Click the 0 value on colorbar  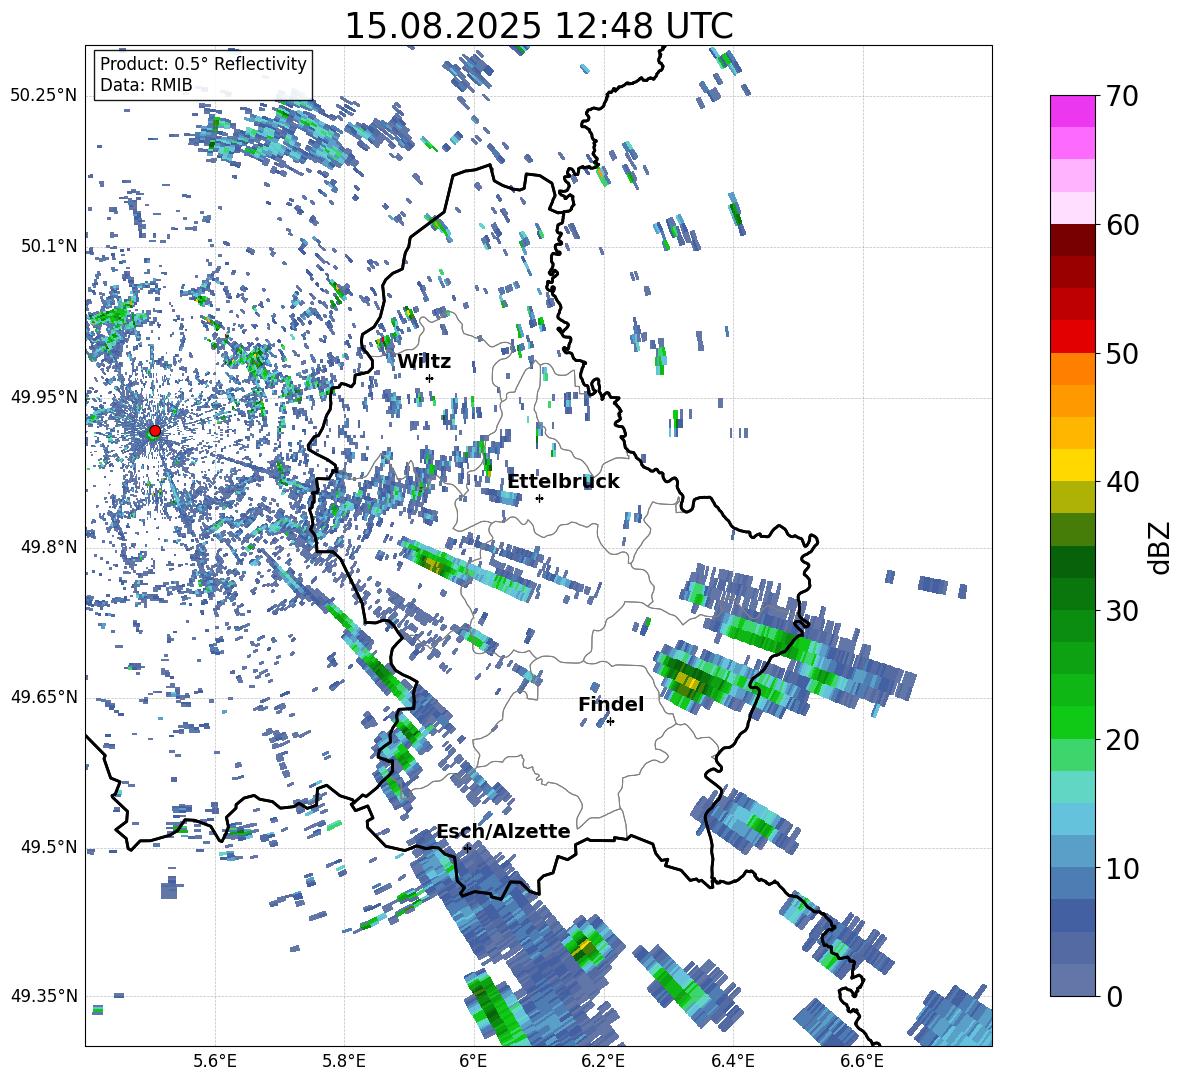[x=1113, y=996]
